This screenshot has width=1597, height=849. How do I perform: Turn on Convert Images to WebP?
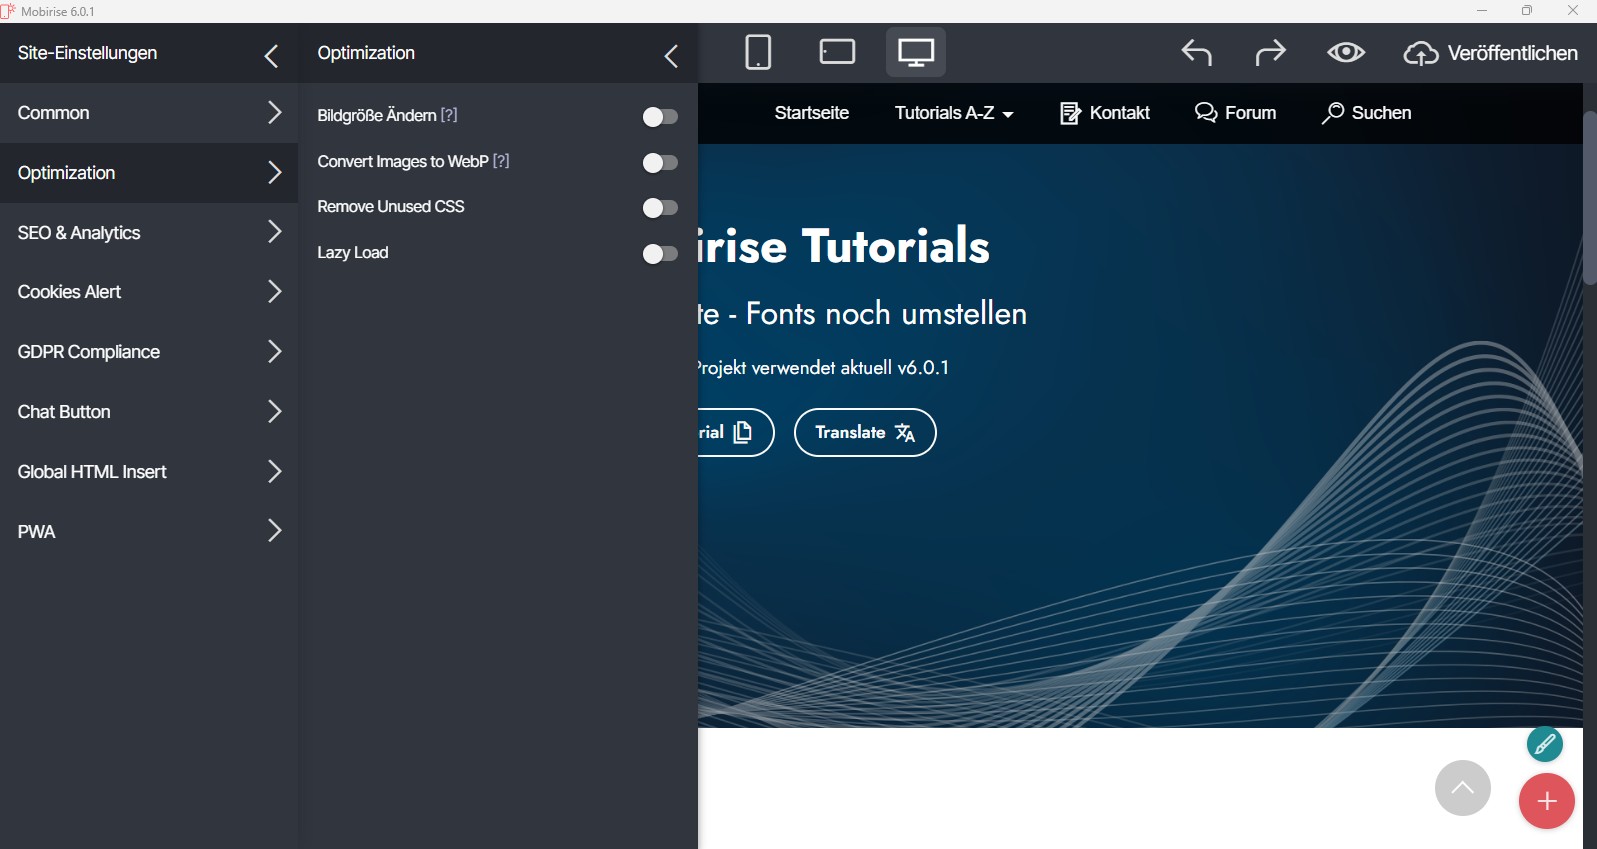pyautogui.click(x=660, y=162)
